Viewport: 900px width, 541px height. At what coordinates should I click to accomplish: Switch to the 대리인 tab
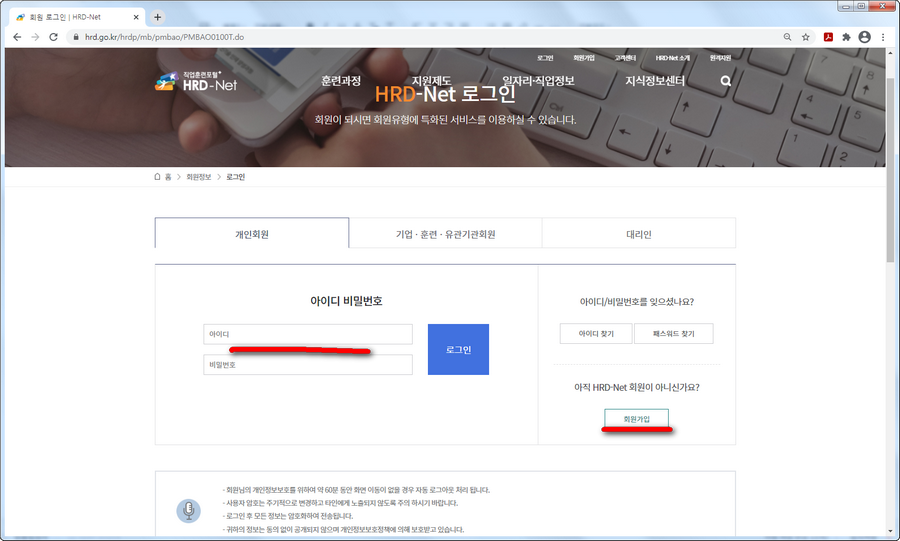(639, 233)
